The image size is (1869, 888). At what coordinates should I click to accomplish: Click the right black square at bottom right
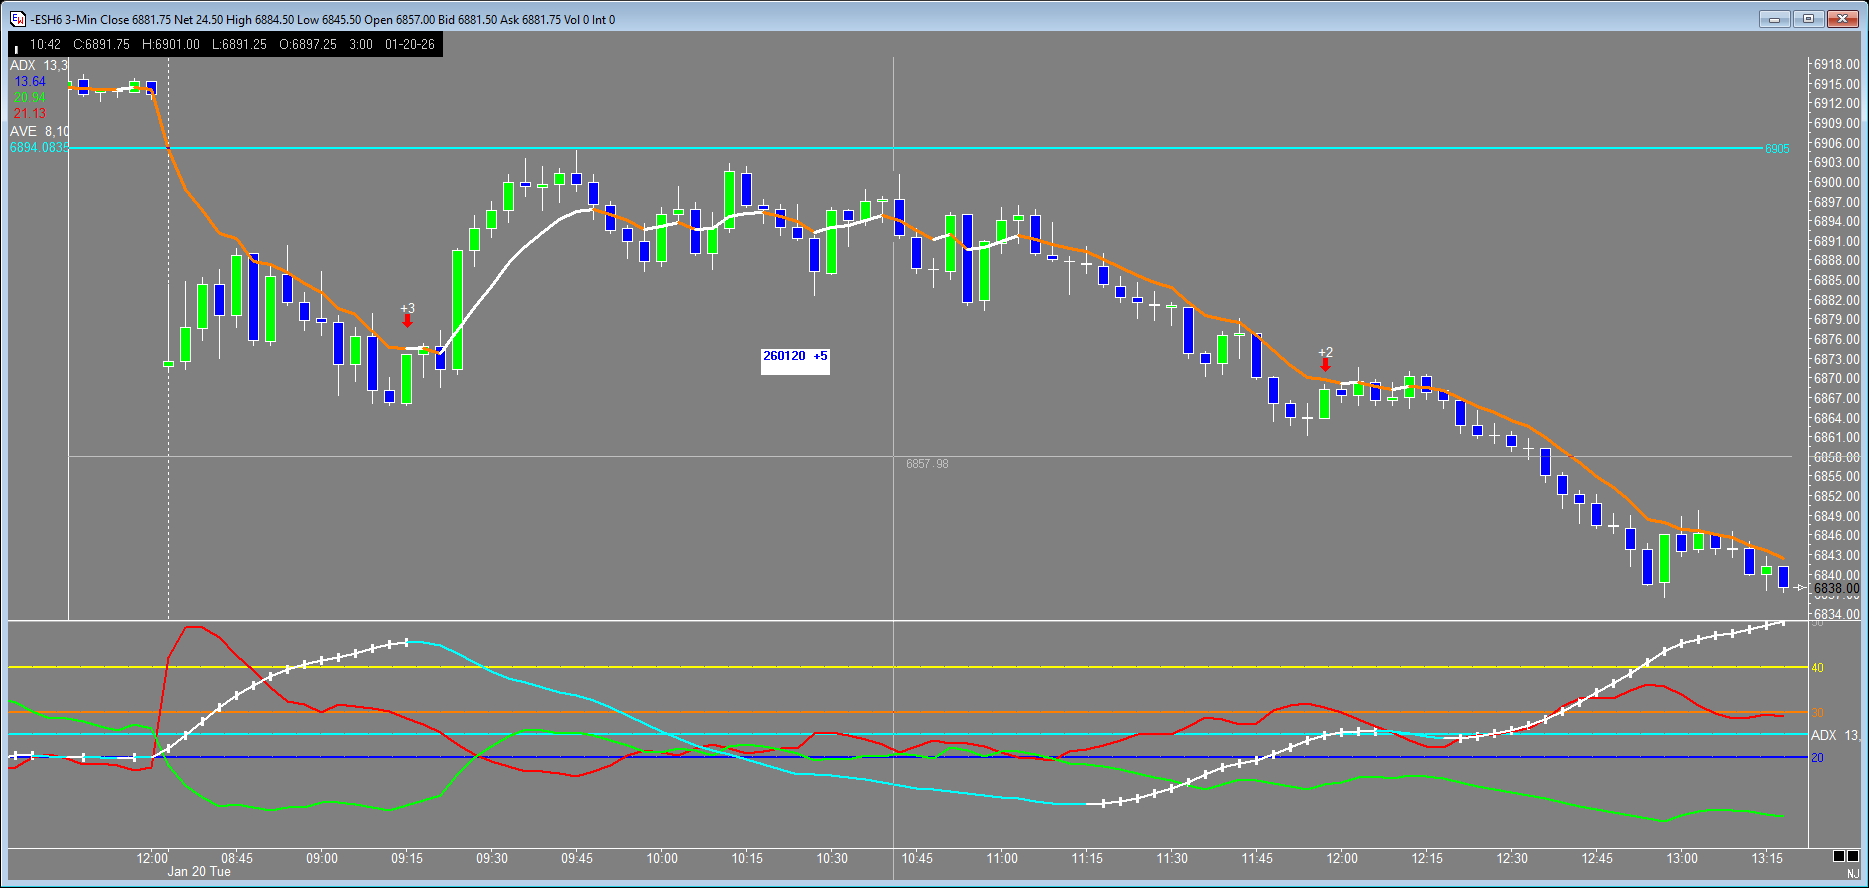[1853, 856]
